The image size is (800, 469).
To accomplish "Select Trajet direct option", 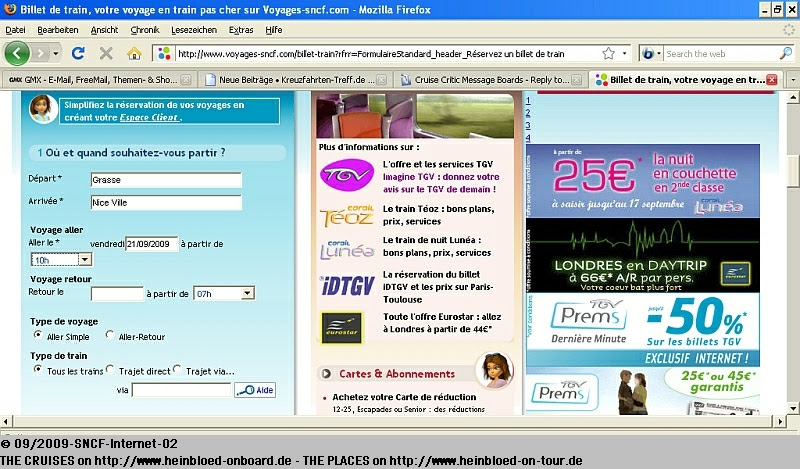I will coord(110,369).
